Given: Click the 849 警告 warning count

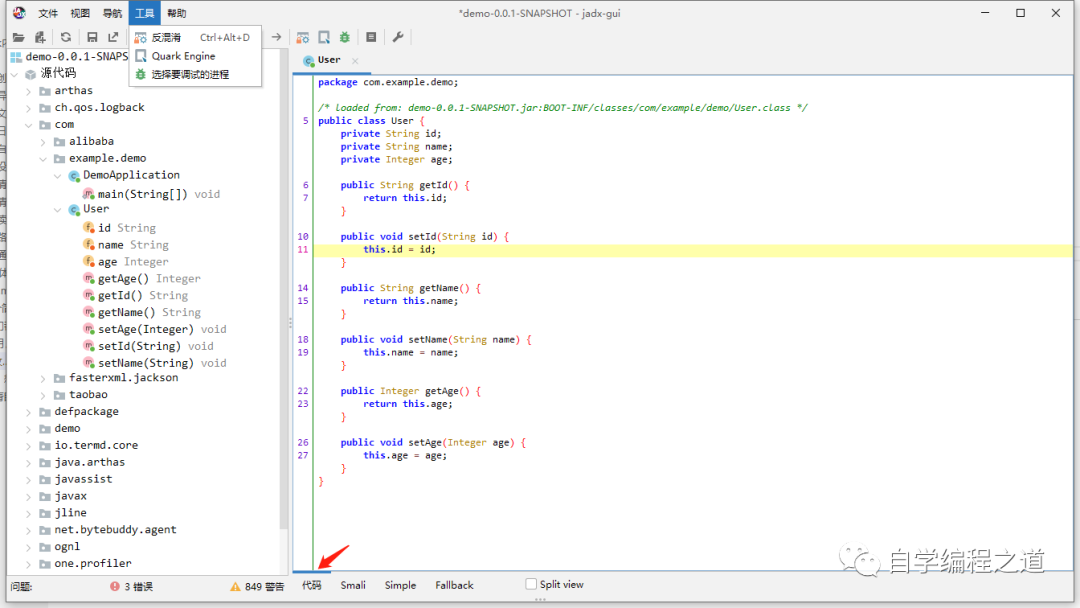Looking at the screenshot, I should (264, 587).
